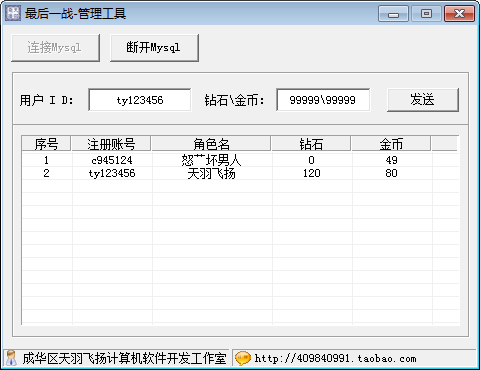This screenshot has width=480, height=370.
Task: Click role name 天羽飞扬 in table
Action: coord(211,173)
